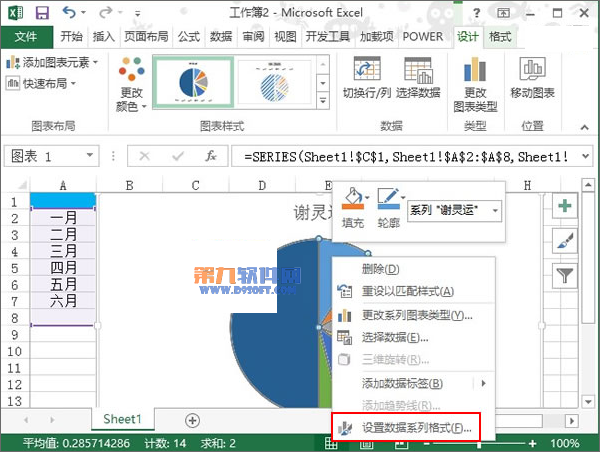Choose Delete from the context menu
The height and width of the screenshot is (452, 600).
coord(413,269)
